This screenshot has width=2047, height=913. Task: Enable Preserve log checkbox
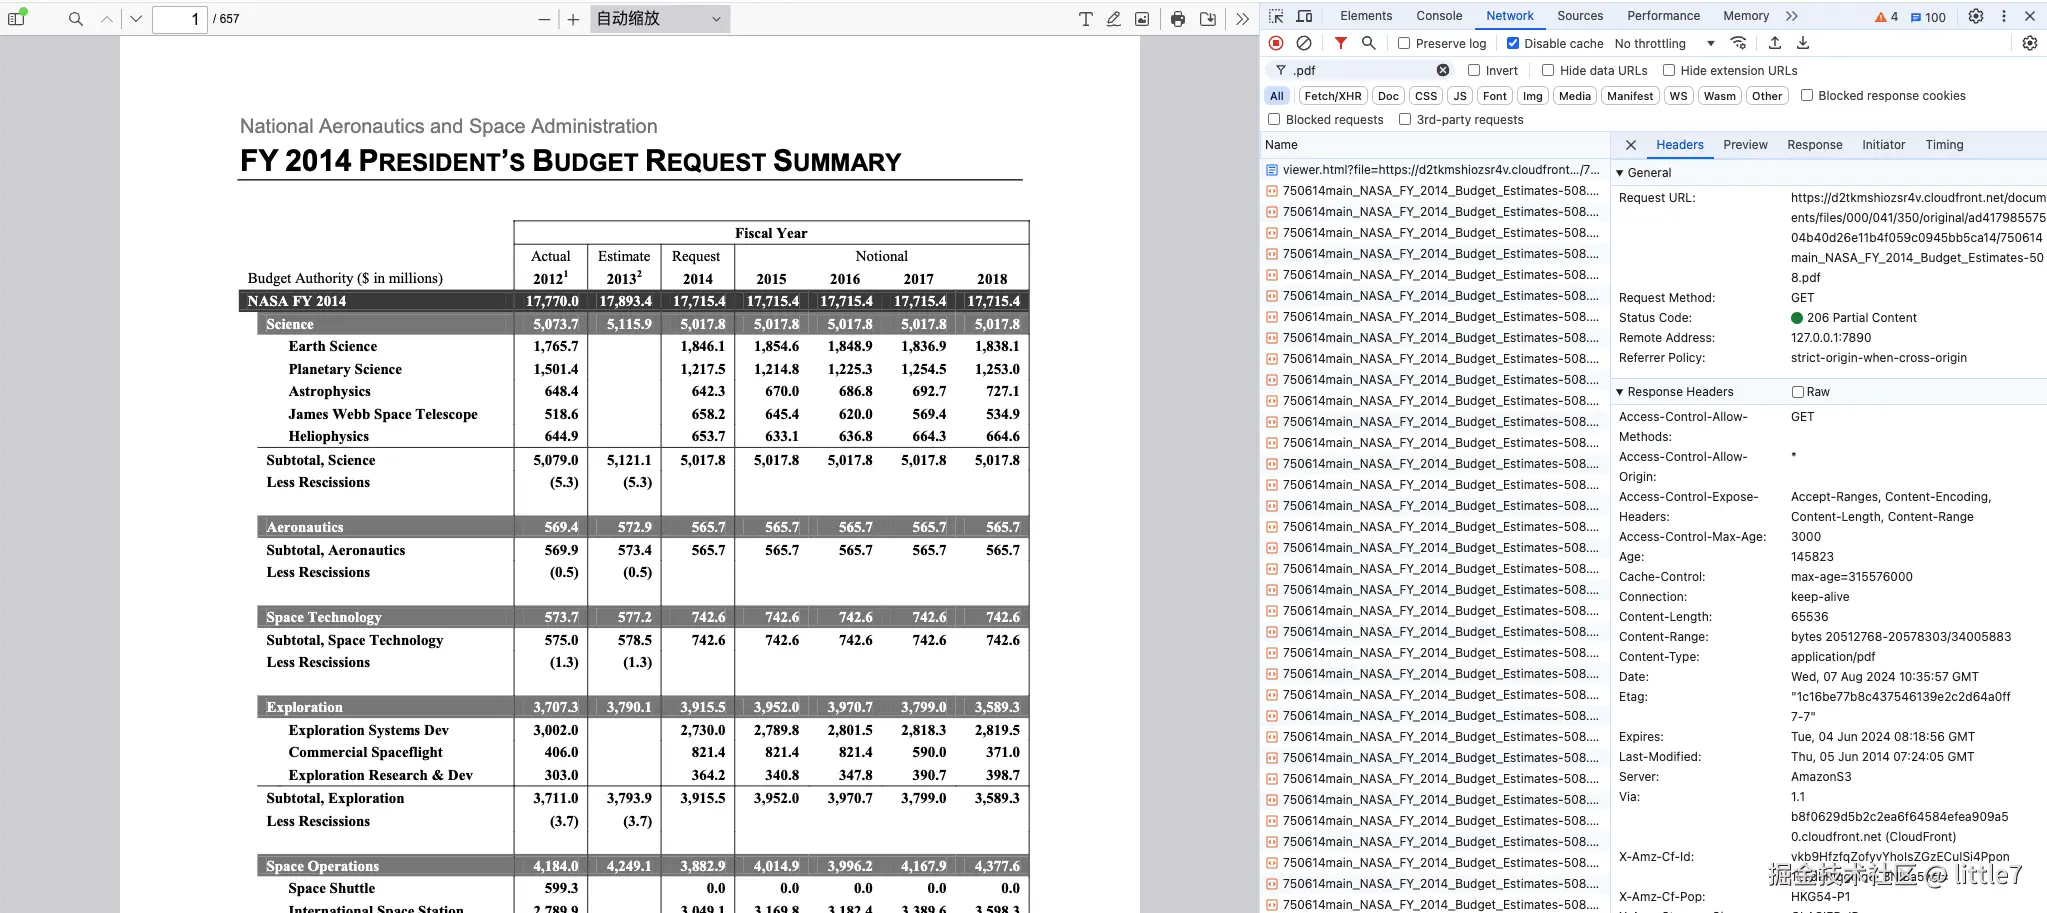[1404, 43]
